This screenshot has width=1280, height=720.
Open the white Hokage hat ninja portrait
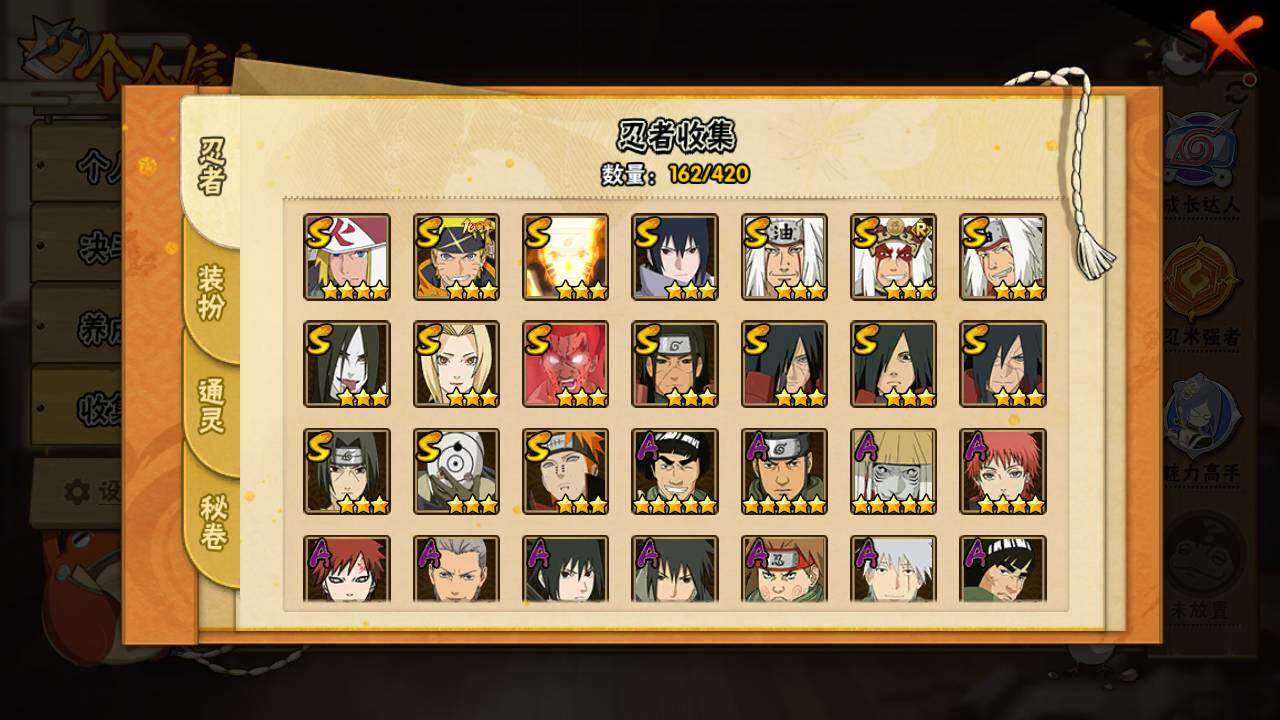pyautogui.click(x=347, y=257)
